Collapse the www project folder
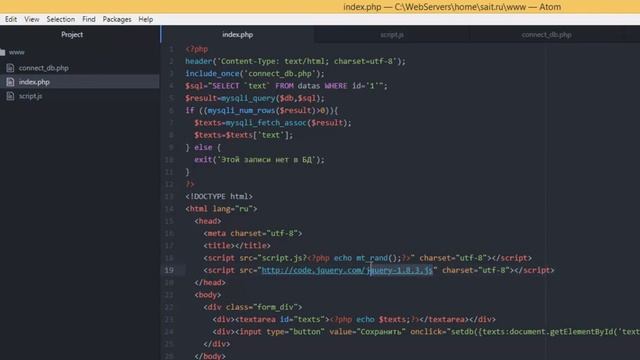This screenshot has height=360, width=640. click(16, 52)
